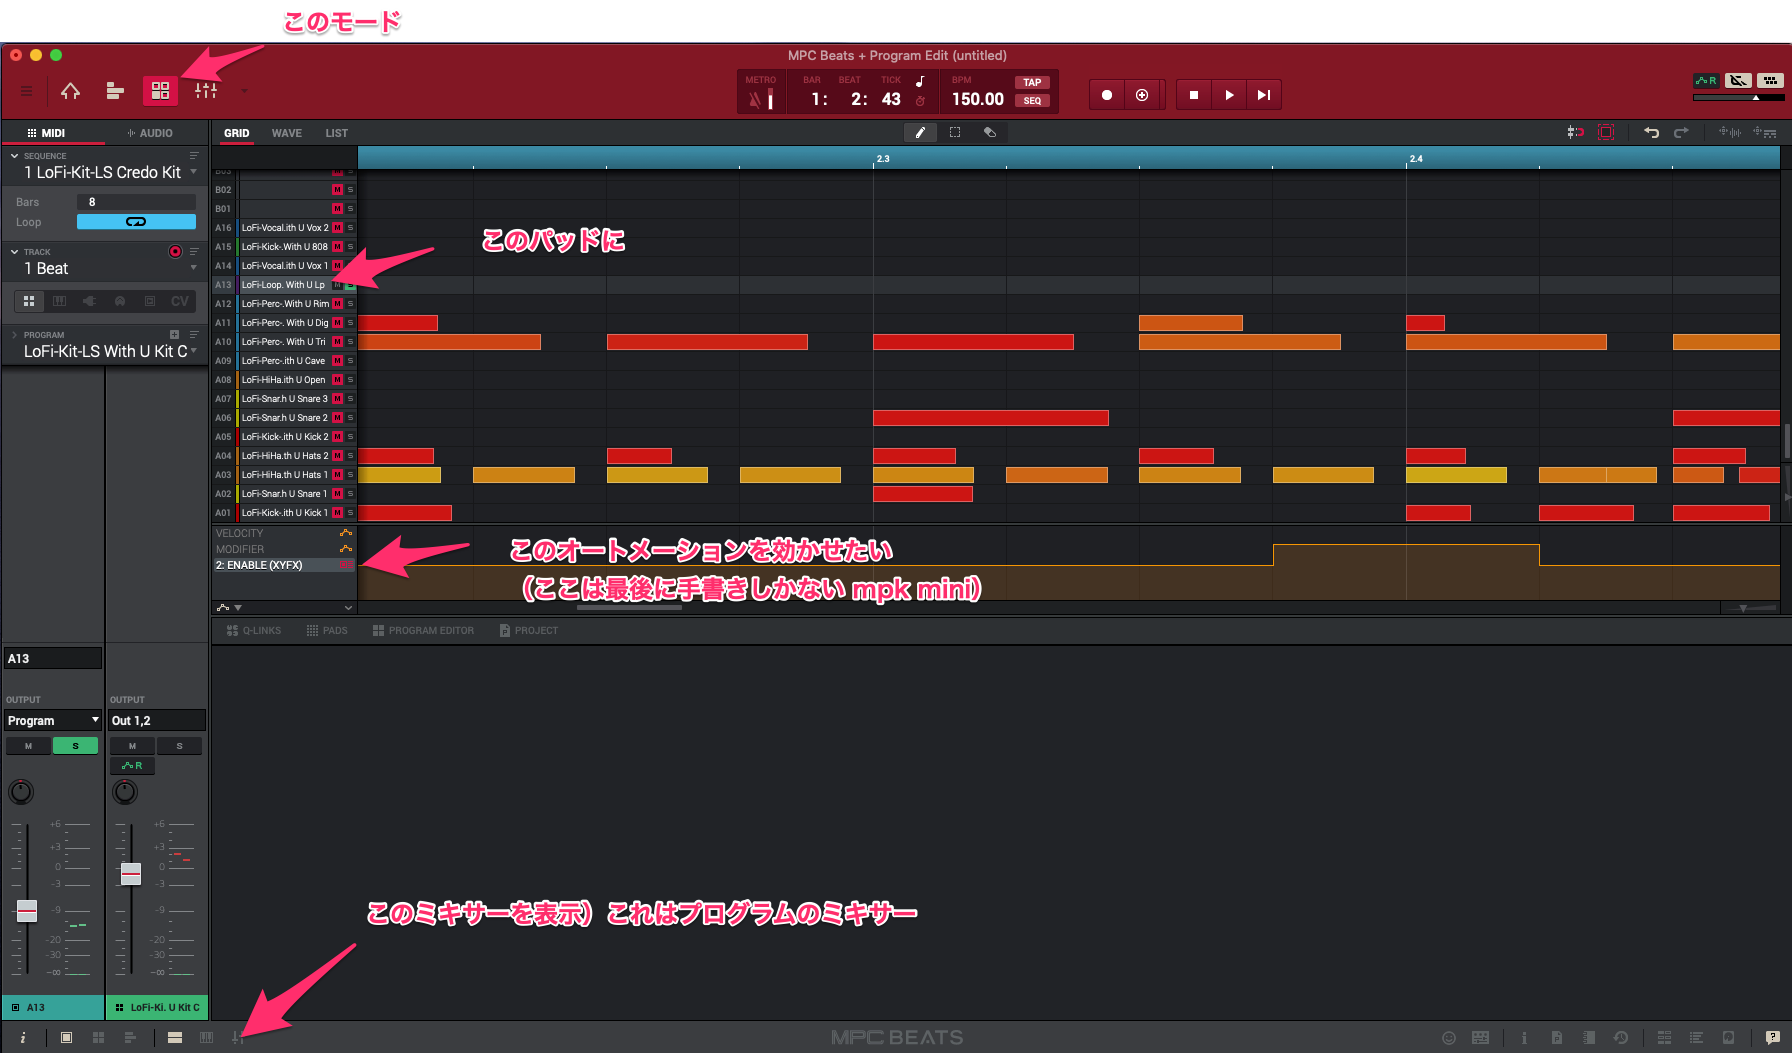Screen dimensions: 1792x1053
Task: Solo pad A10 LoFi-Perc With U Tri
Action: [350, 342]
